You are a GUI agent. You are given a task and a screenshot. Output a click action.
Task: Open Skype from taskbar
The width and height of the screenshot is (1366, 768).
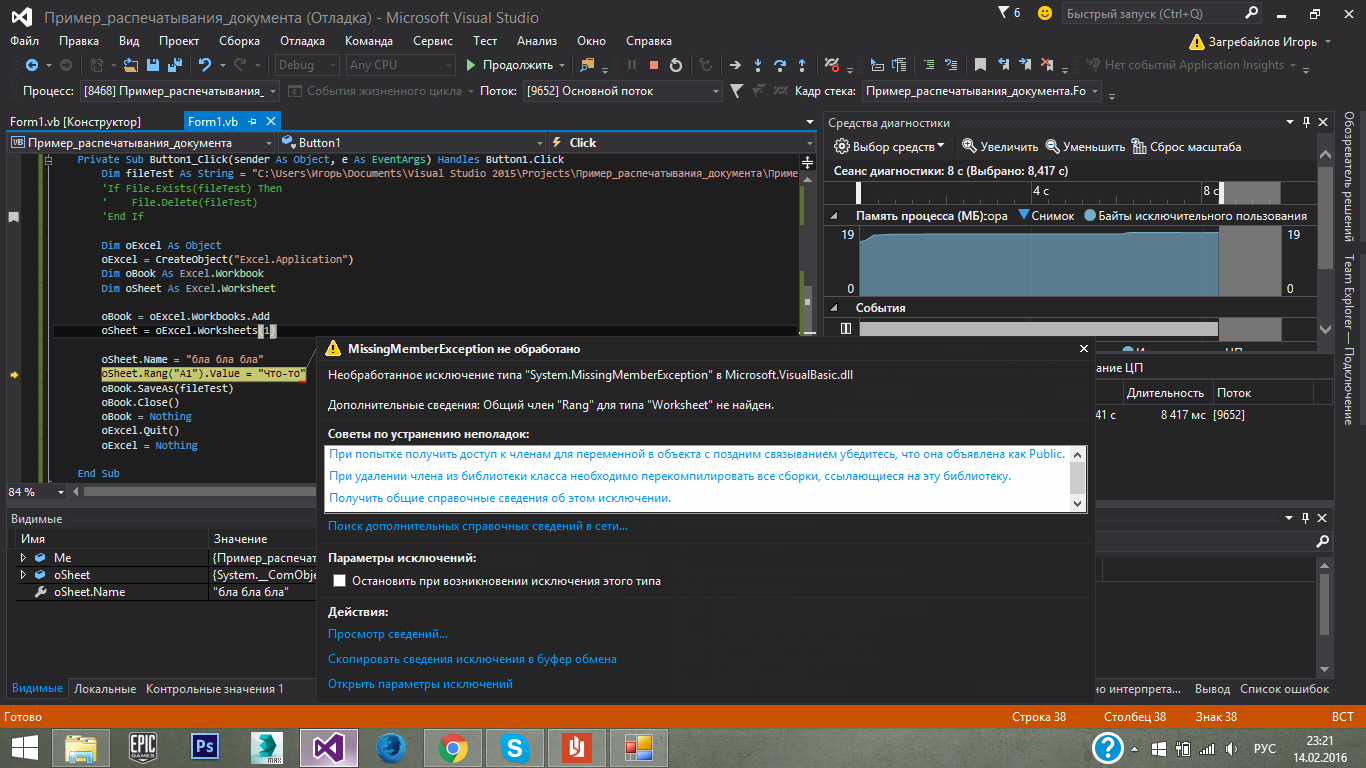pyautogui.click(x=515, y=747)
